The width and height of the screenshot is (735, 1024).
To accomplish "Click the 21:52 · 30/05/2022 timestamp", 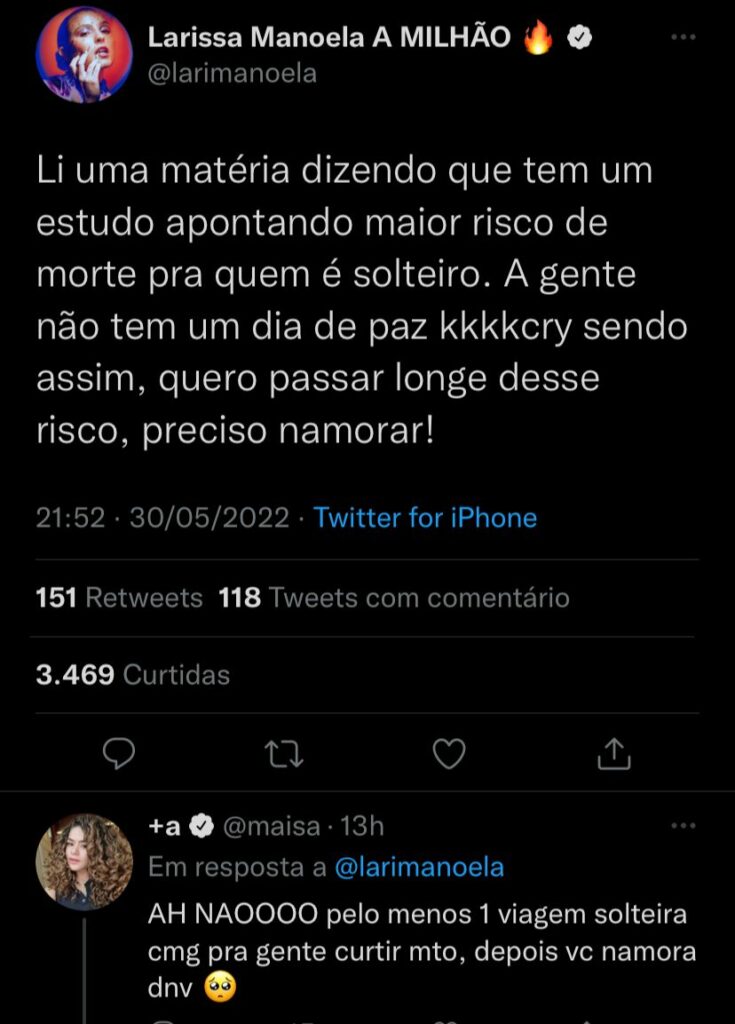I will pyautogui.click(x=163, y=518).
